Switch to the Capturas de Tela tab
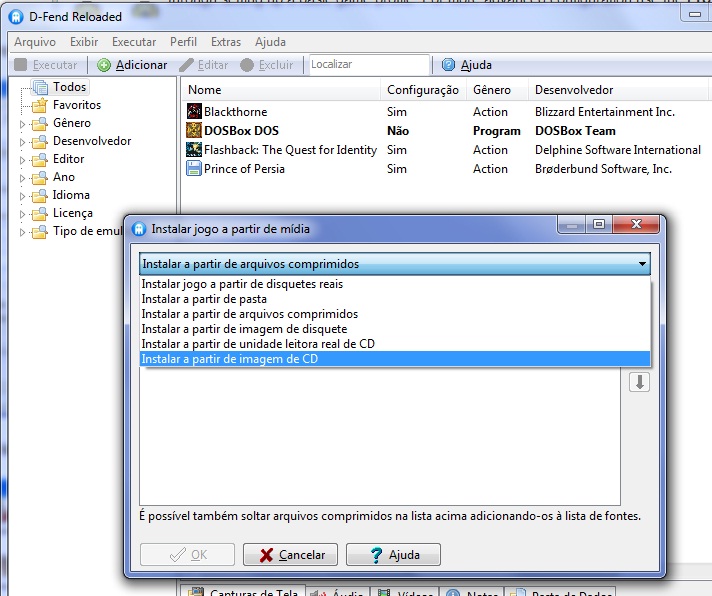This screenshot has width=712, height=596. pos(243,591)
